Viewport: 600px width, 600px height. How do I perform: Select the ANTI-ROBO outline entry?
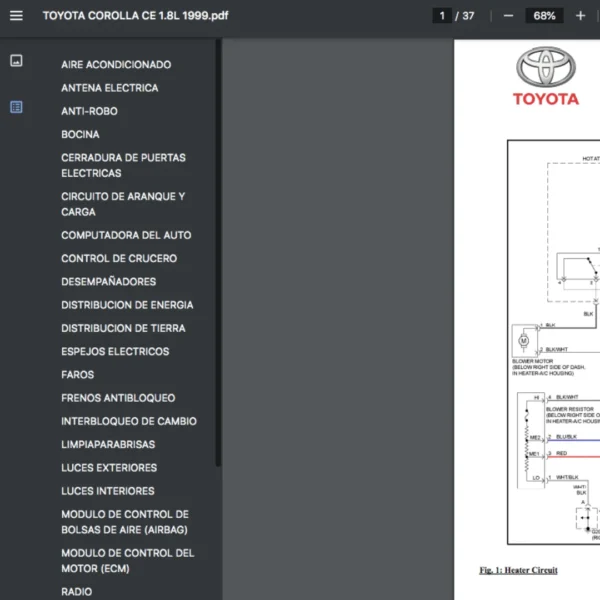(x=89, y=111)
